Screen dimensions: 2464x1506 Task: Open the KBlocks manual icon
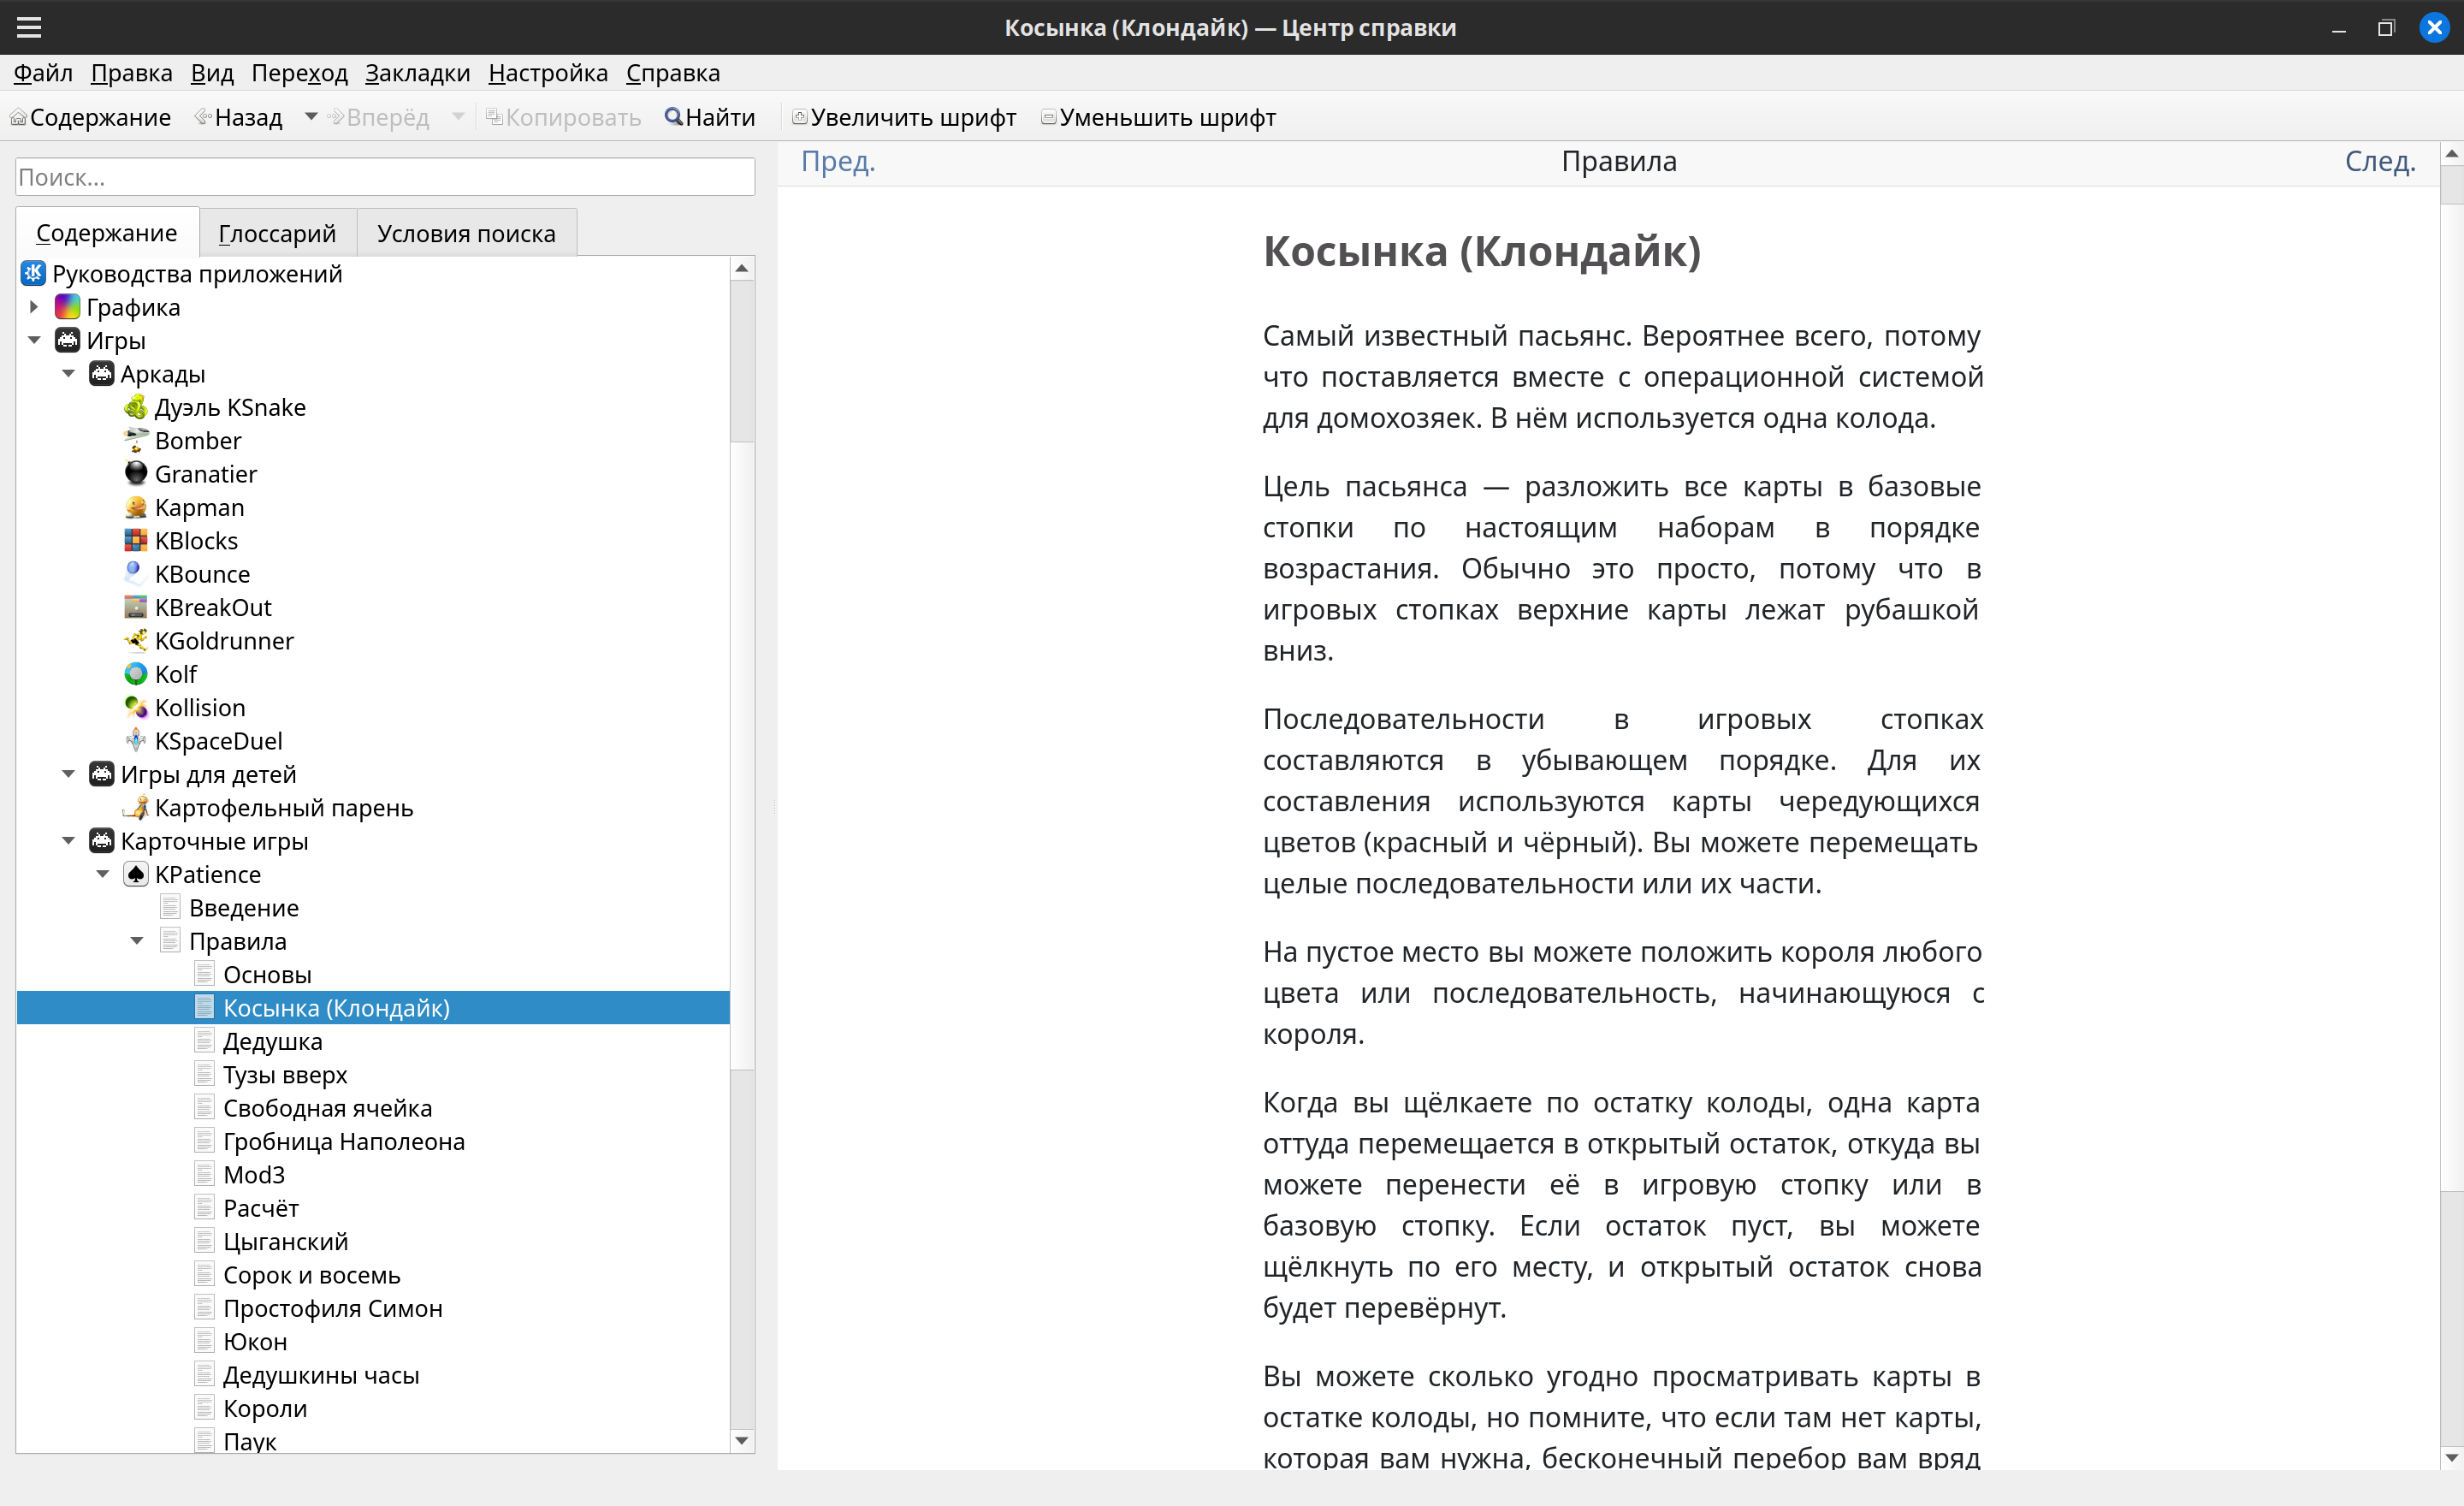click(136, 541)
